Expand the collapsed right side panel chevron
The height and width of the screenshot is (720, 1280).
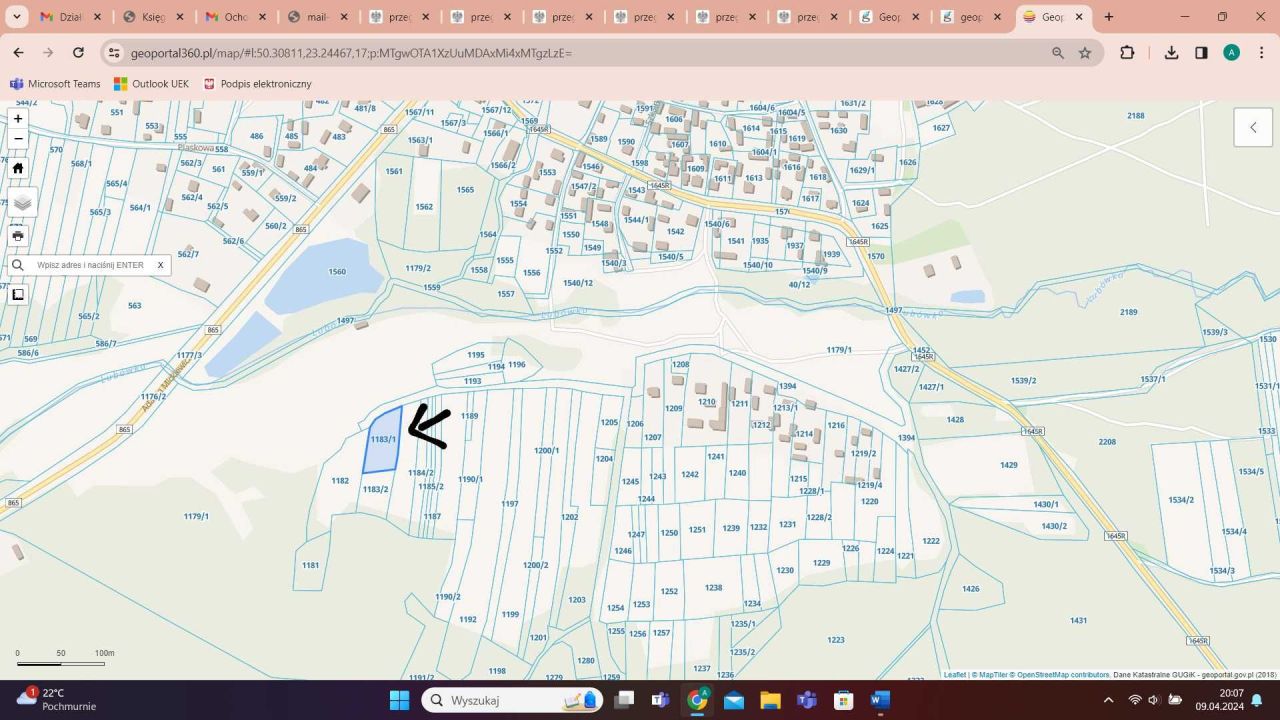tap(1253, 127)
